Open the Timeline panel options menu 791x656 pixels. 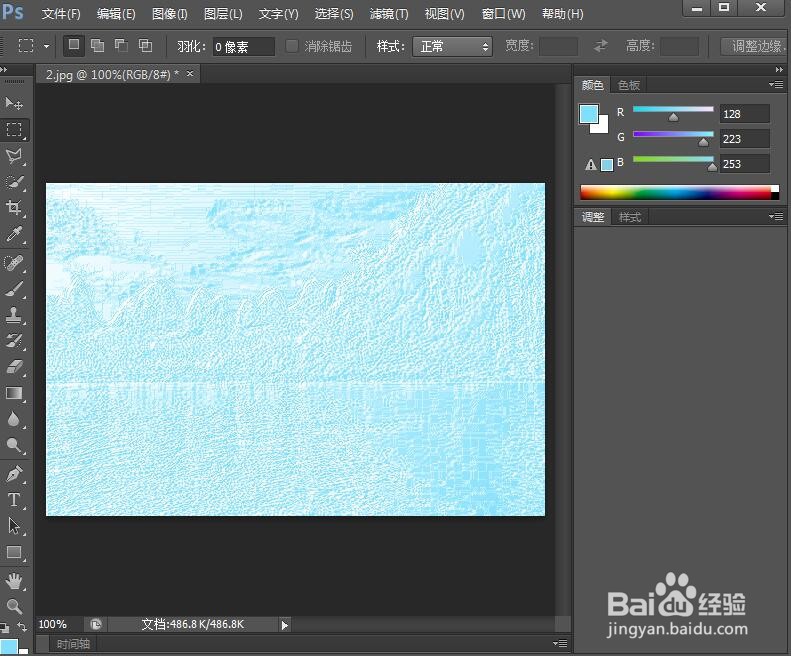point(560,643)
